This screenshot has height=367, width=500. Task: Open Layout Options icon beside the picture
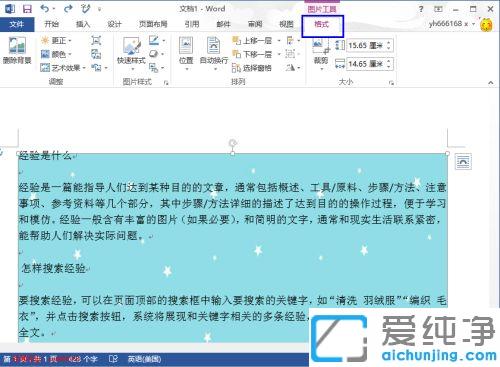463,162
